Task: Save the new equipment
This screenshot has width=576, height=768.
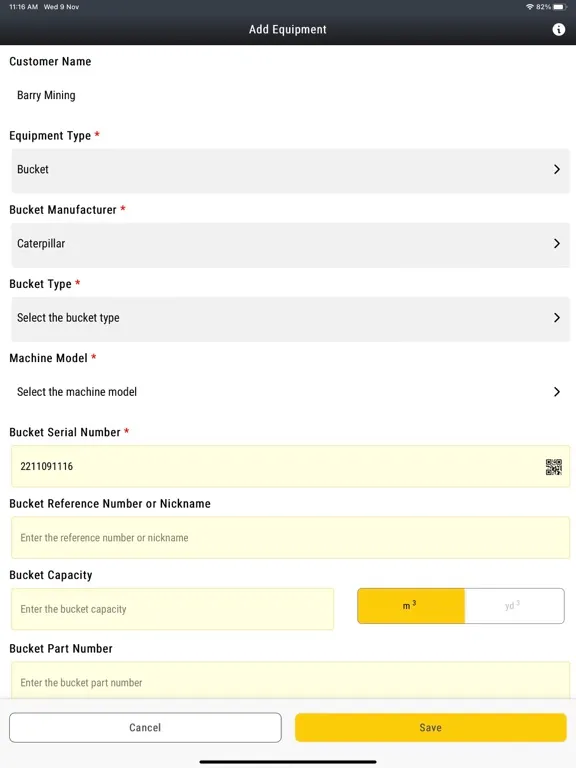Action: coord(431,727)
